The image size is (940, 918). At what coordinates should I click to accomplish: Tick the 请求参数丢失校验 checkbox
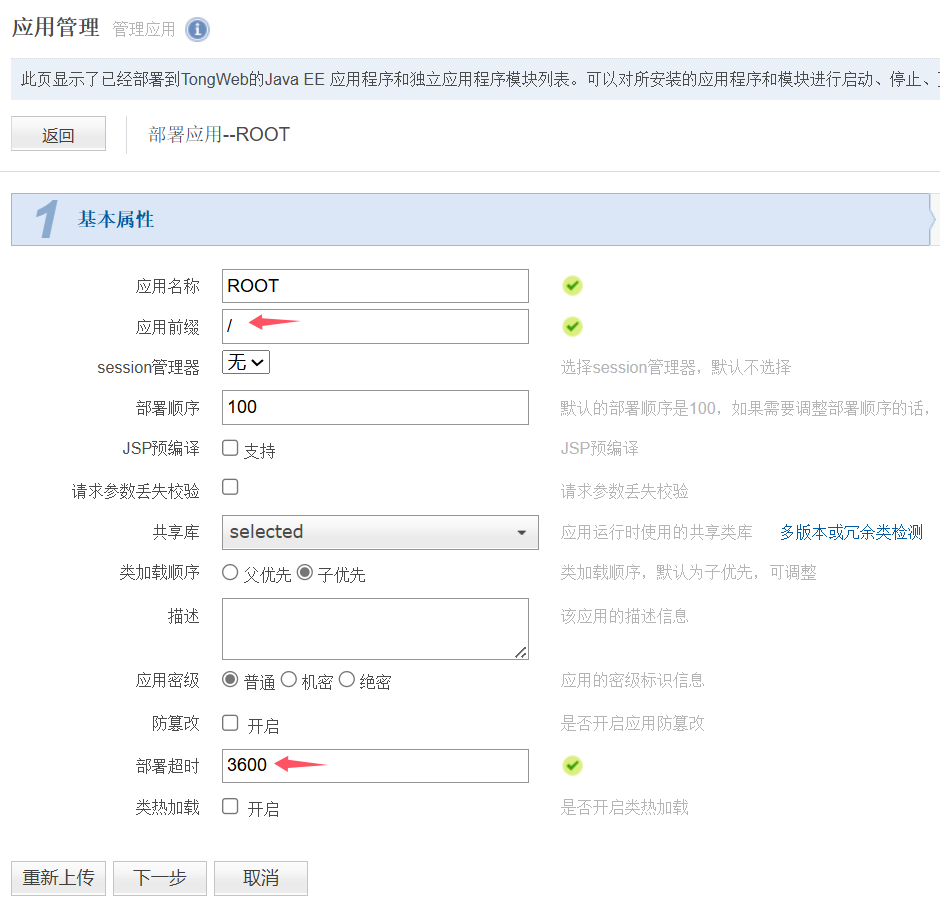point(230,487)
